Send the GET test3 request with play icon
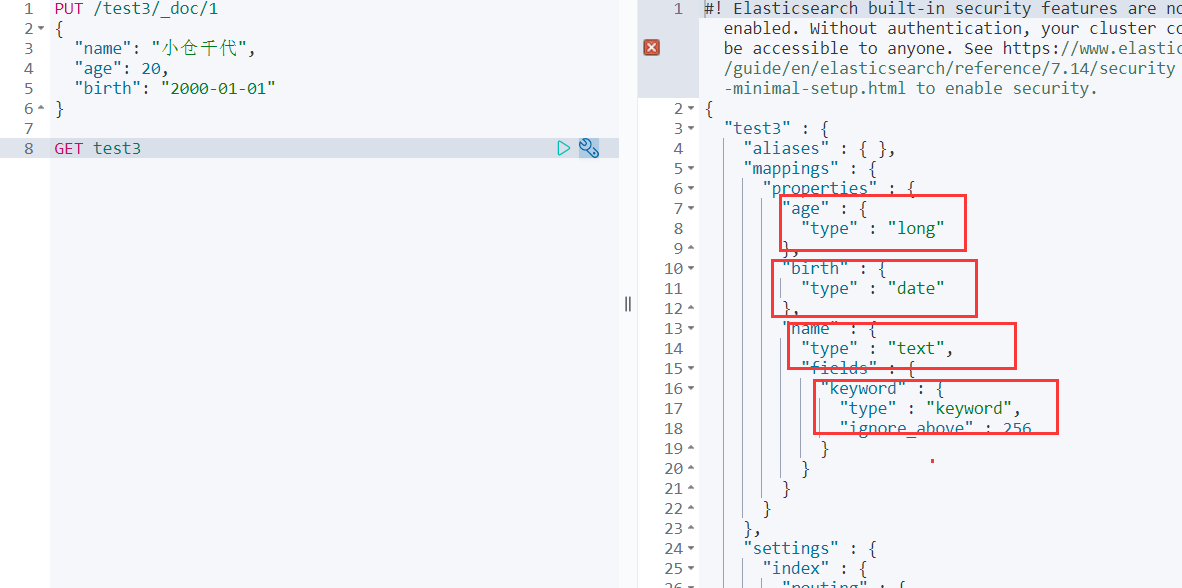 pyautogui.click(x=563, y=148)
